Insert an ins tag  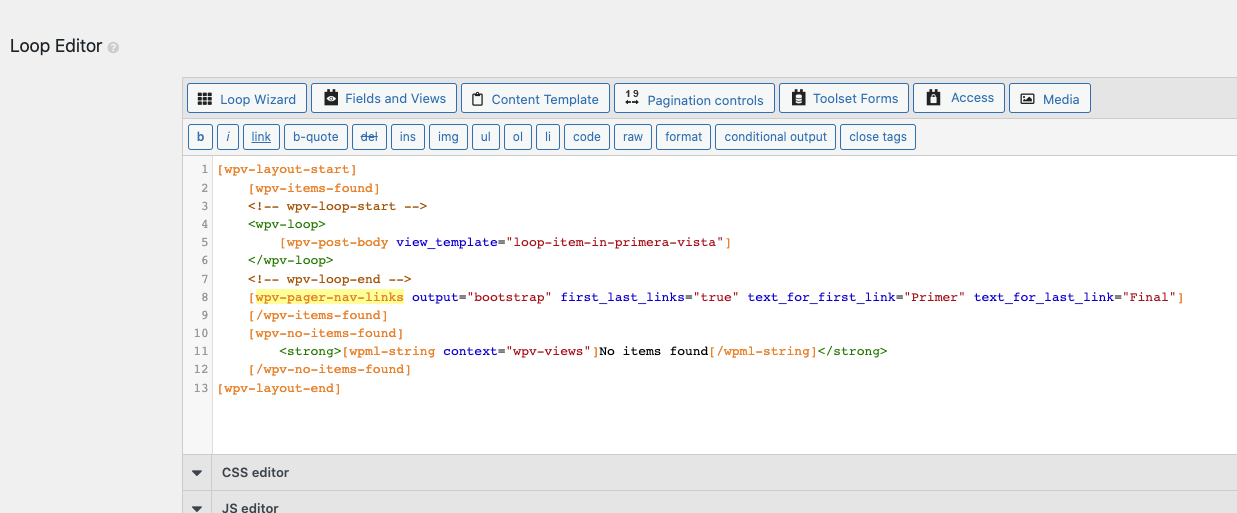(408, 137)
